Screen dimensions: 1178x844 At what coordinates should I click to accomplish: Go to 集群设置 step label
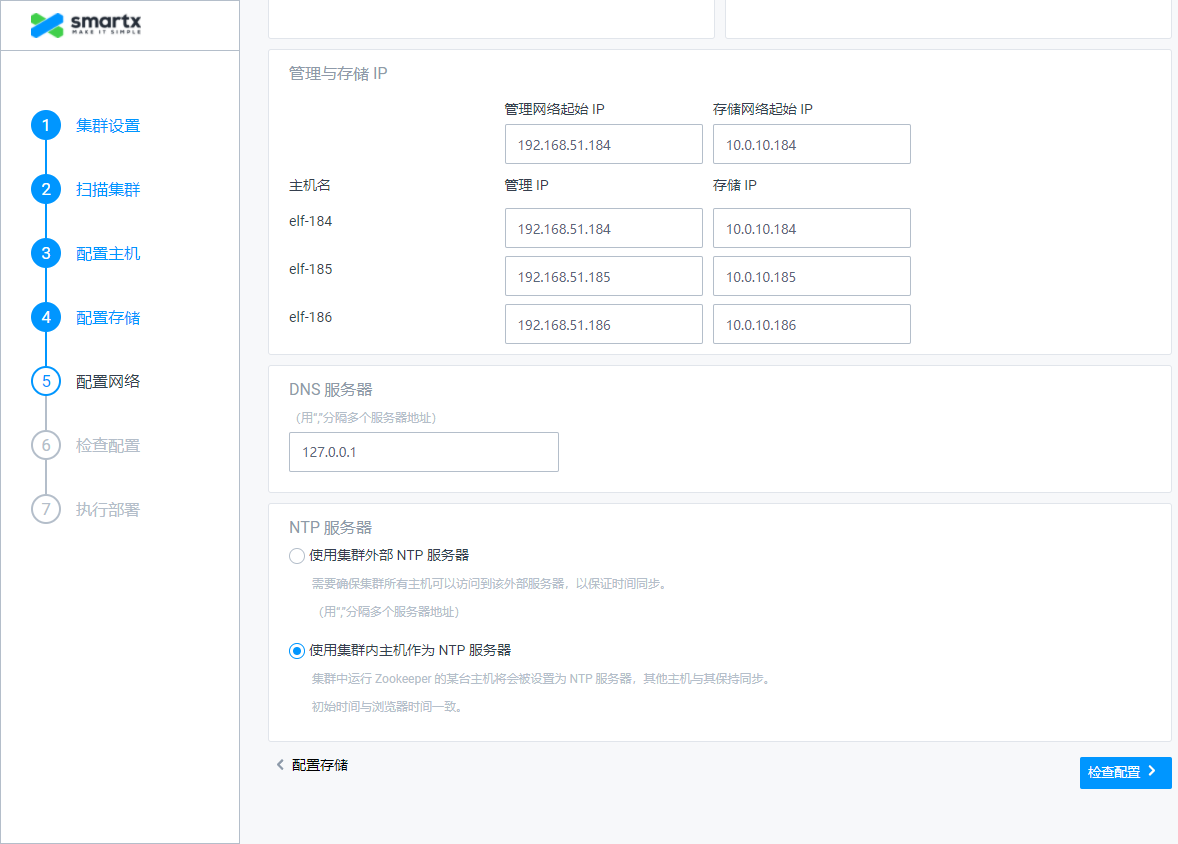click(x=108, y=126)
